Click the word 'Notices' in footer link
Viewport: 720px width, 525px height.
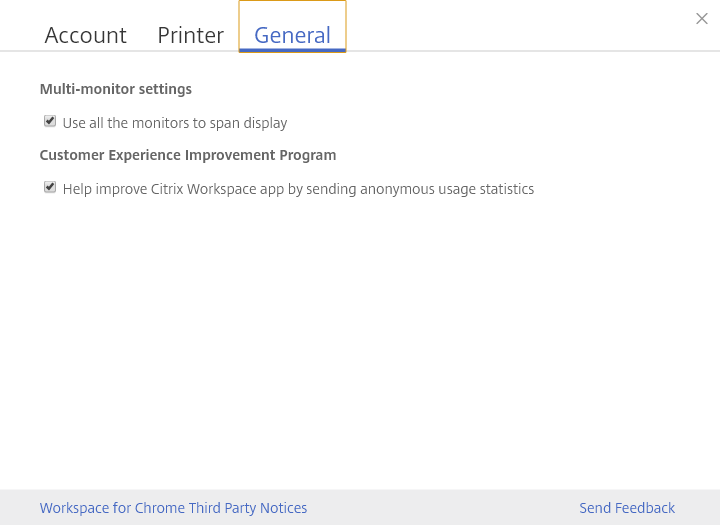283,508
